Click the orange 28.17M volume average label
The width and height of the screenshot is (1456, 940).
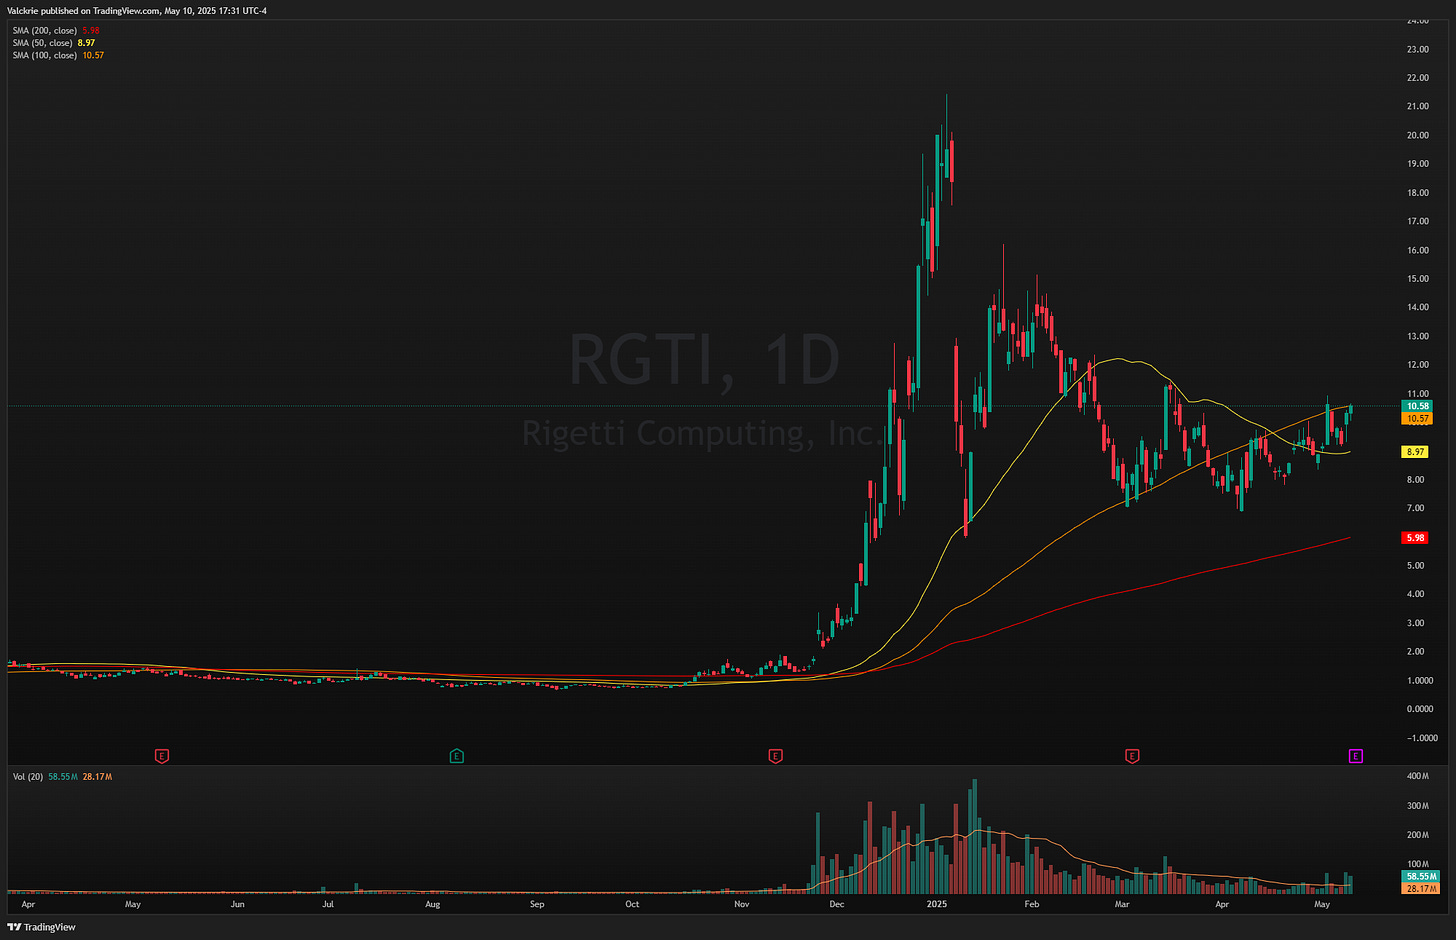pyautogui.click(x=1421, y=888)
